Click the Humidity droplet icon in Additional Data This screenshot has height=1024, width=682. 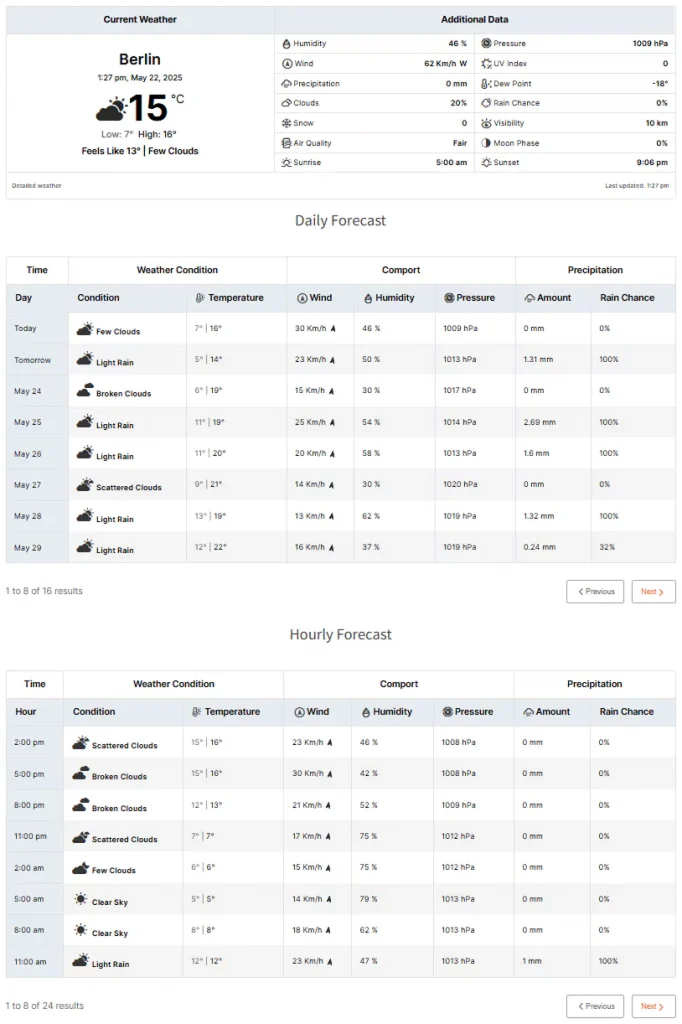click(x=286, y=44)
